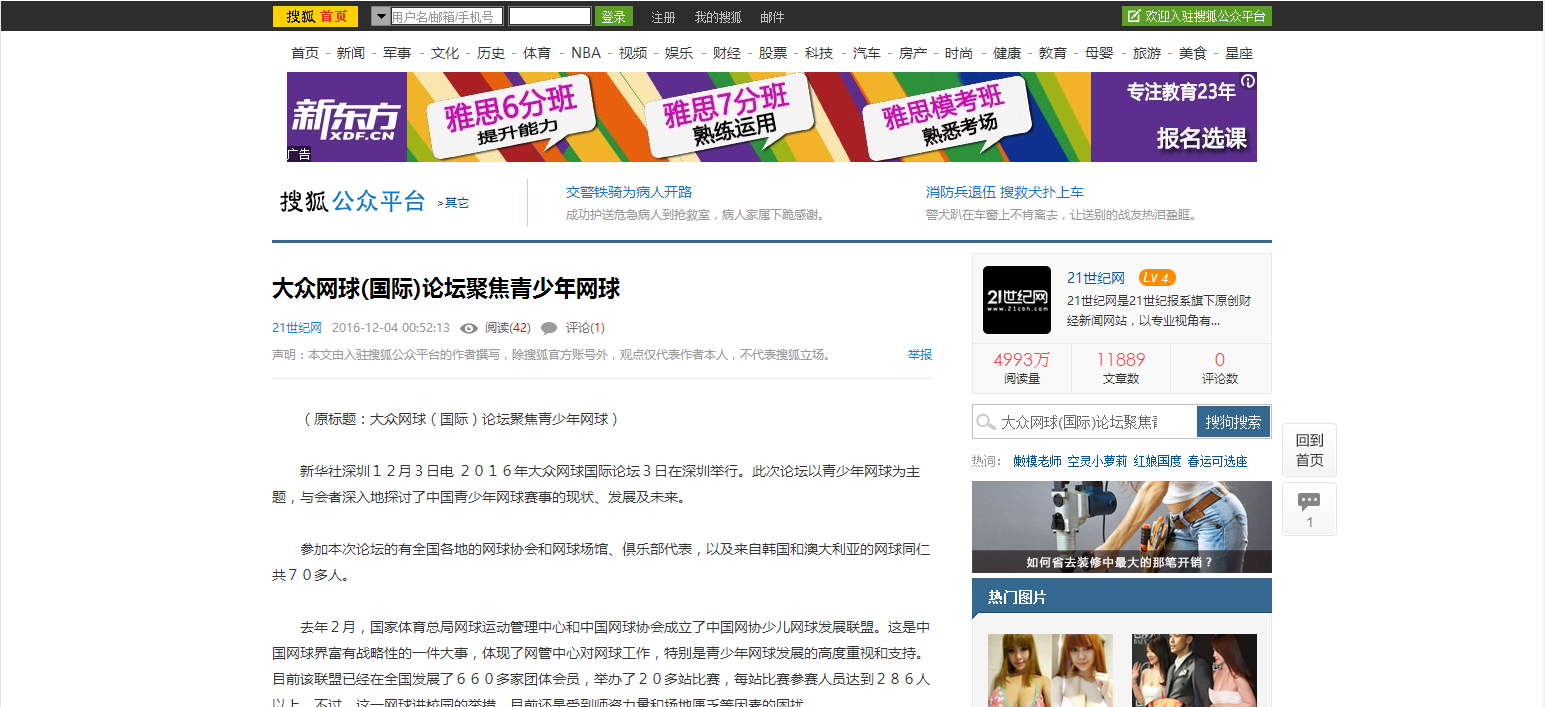Viewport: 1545px width, 707px height.
Task: Open the 空灵小萝莉 hot word
Action: tap(1097, 462)
